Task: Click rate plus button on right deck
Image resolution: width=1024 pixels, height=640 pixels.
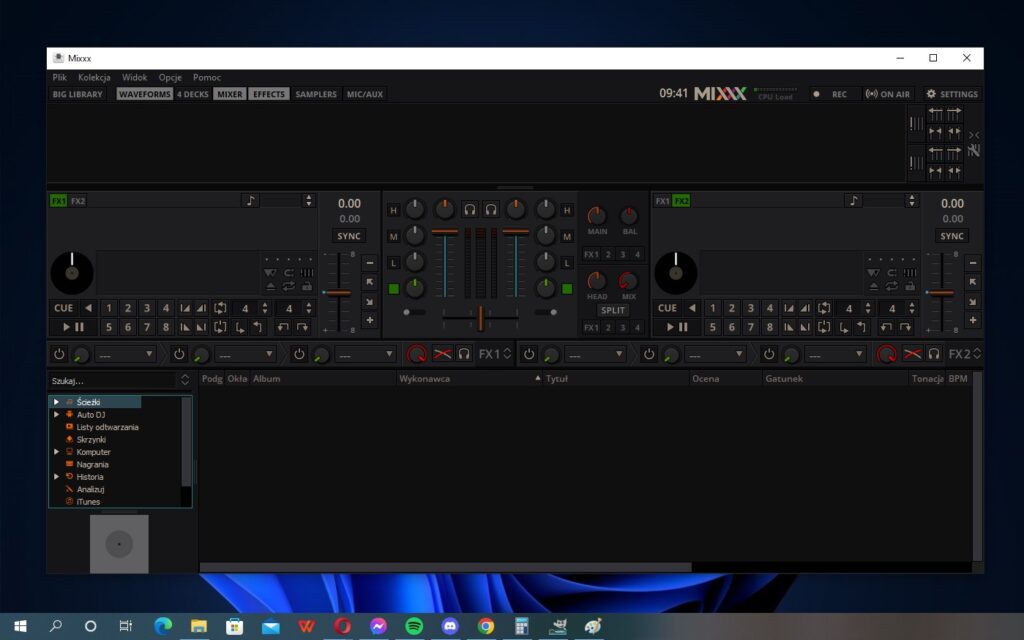Action: point(972,320)
